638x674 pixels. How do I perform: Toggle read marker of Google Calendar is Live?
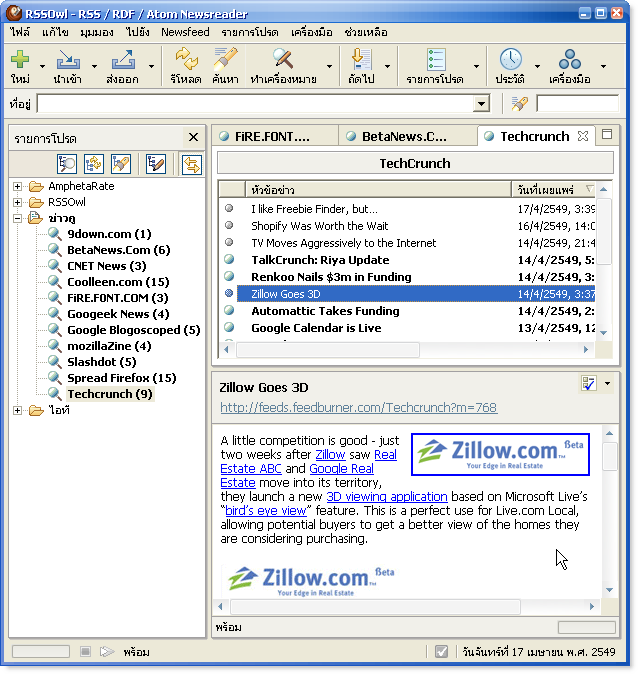click(x=229, y=328)
